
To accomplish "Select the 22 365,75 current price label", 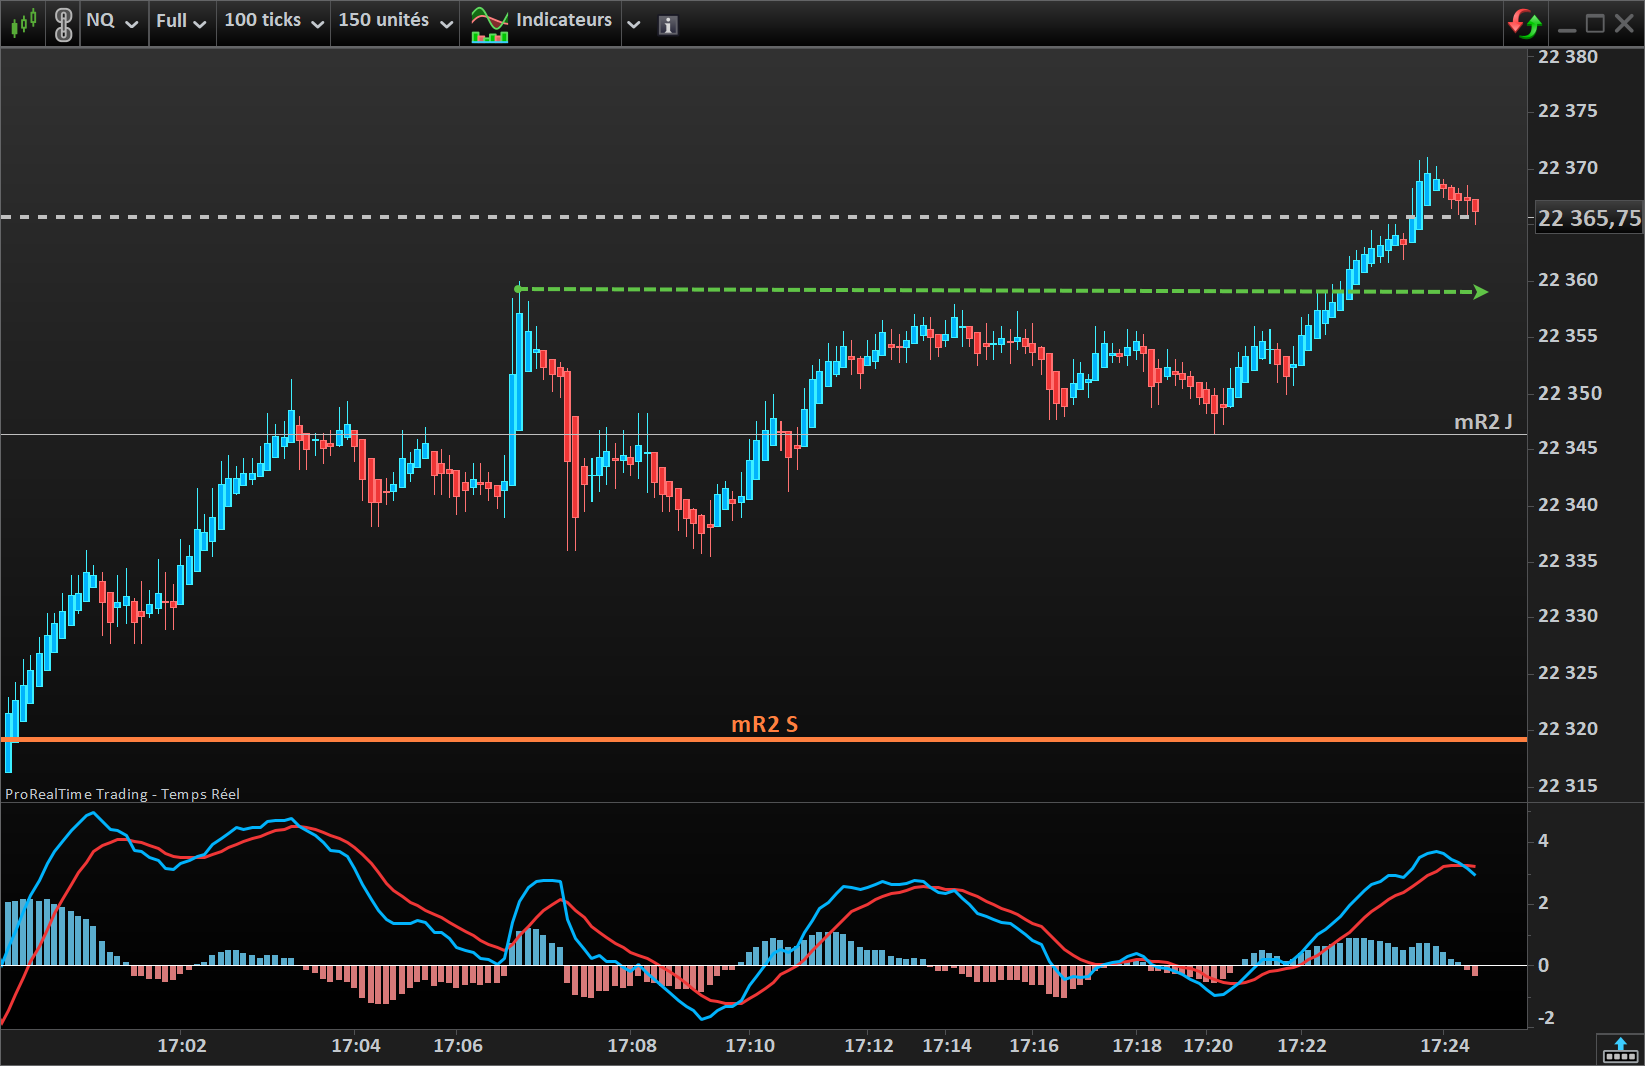I will click(x=1589, y=218).
